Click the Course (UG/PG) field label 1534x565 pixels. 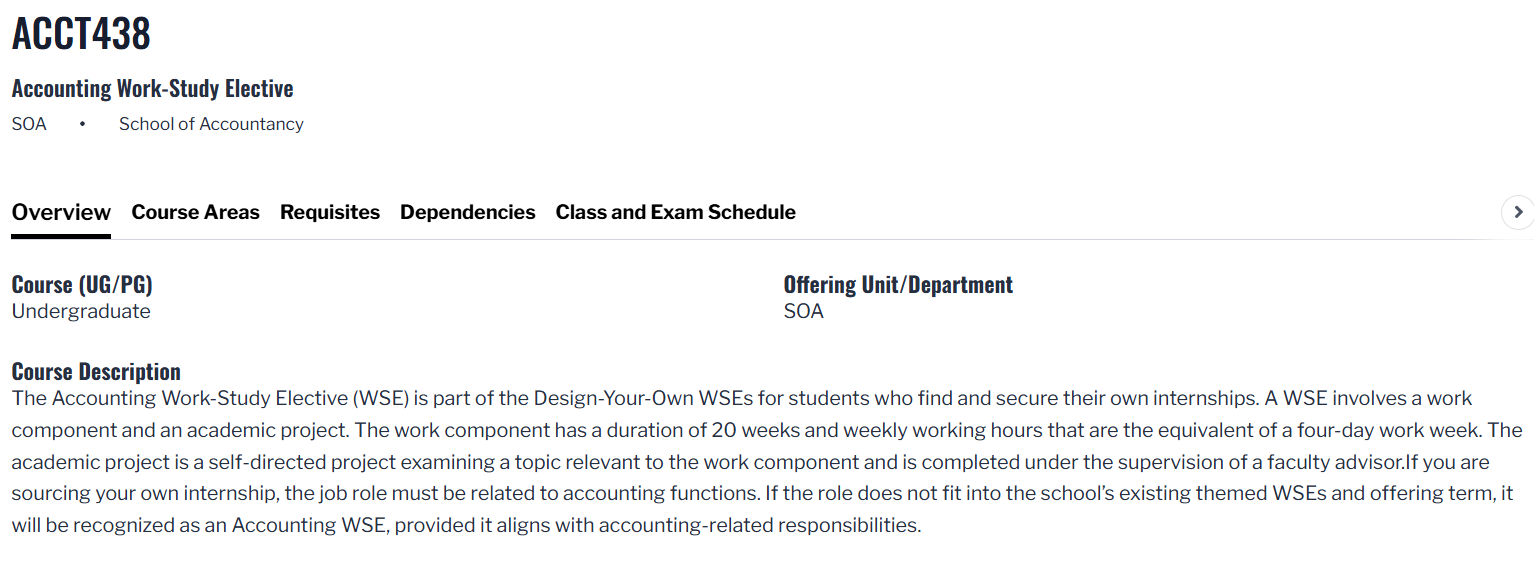[82, 285]
